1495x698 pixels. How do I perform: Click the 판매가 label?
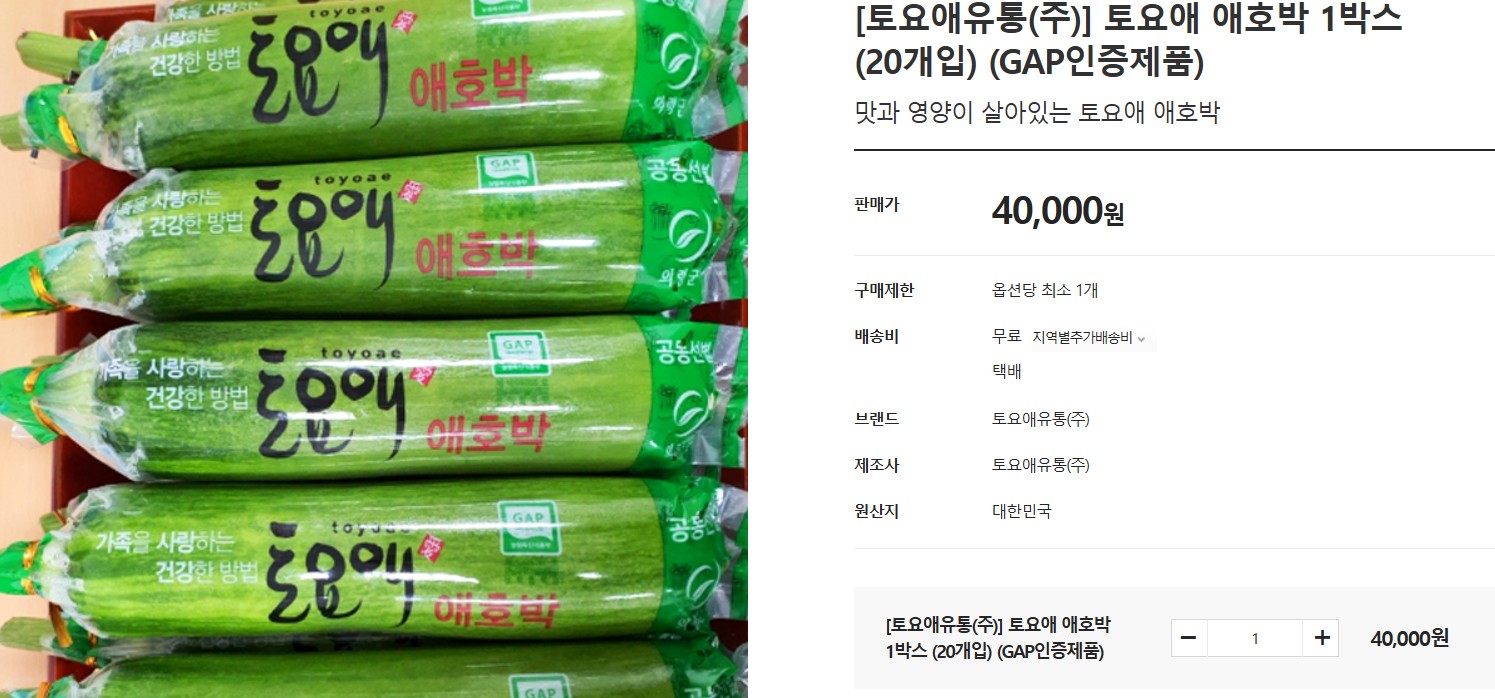(x=877, y=204)
